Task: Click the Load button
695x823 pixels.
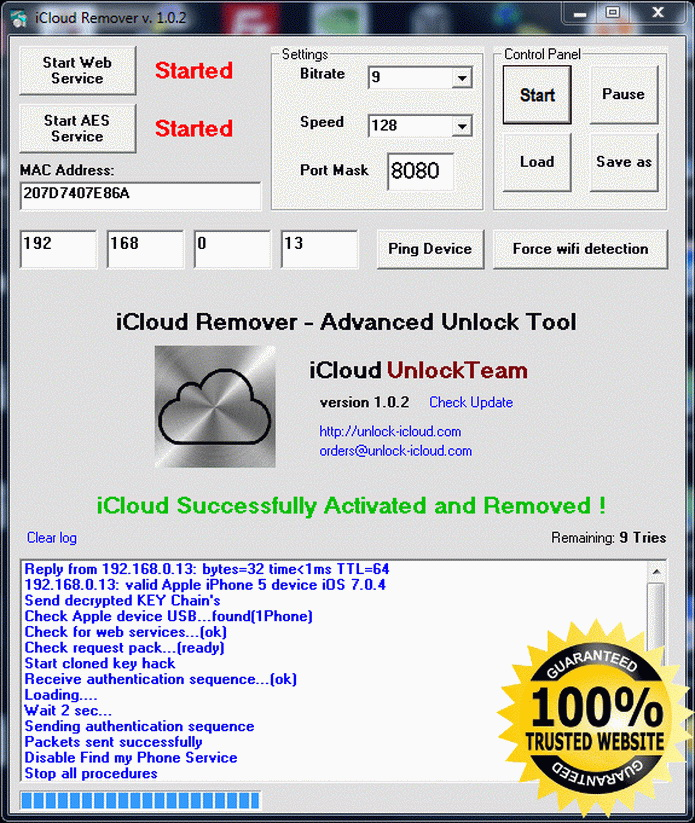Action: 537,162
